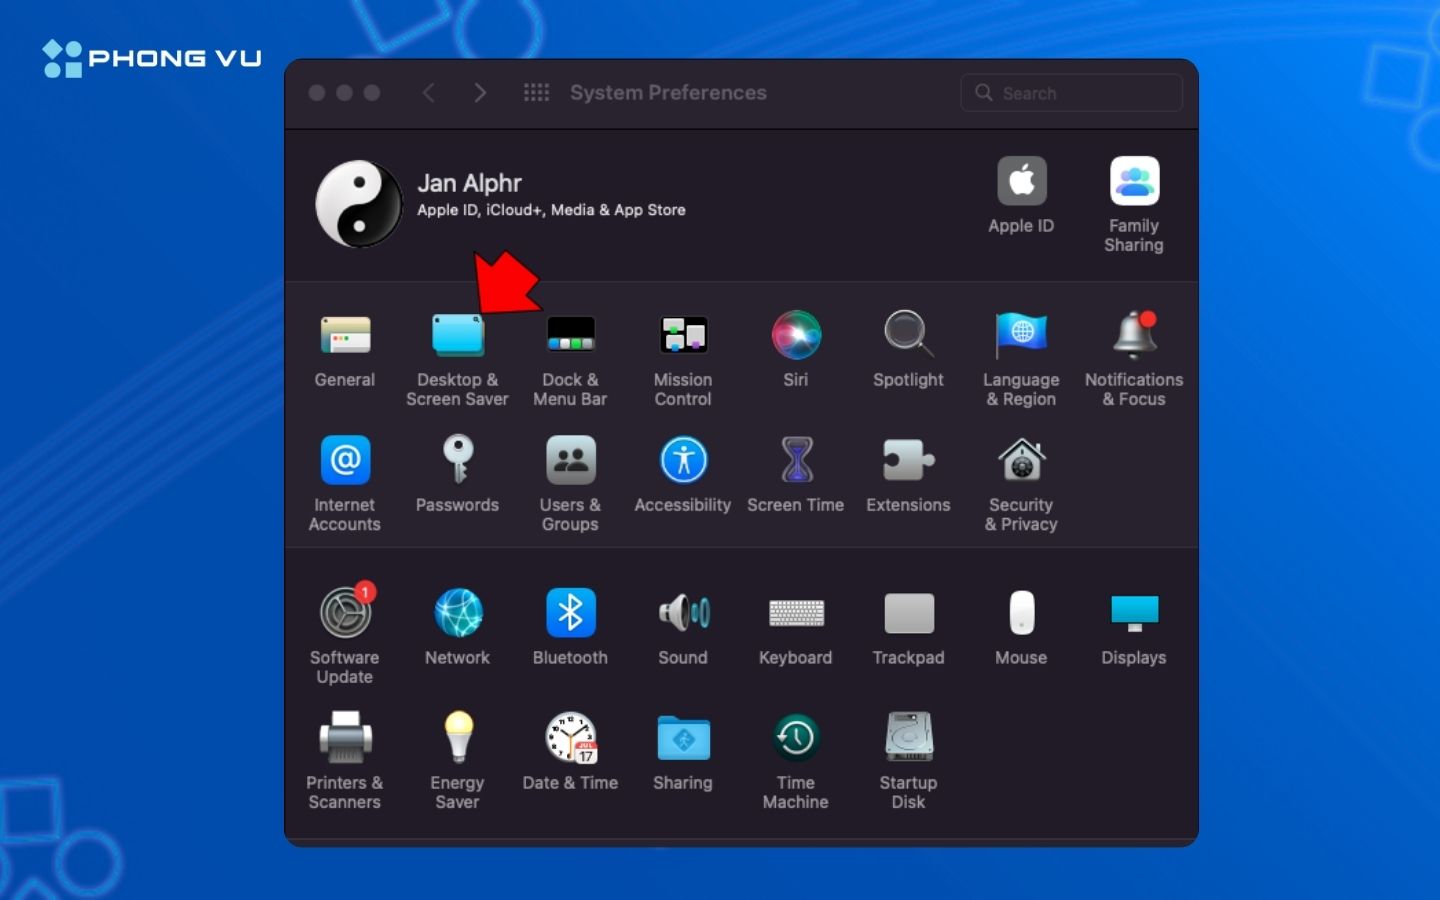Image resolution: width=1440 pixels, height=900 pixels.
Task: Select the Accessibility pane
Action: tap(683, 462)
